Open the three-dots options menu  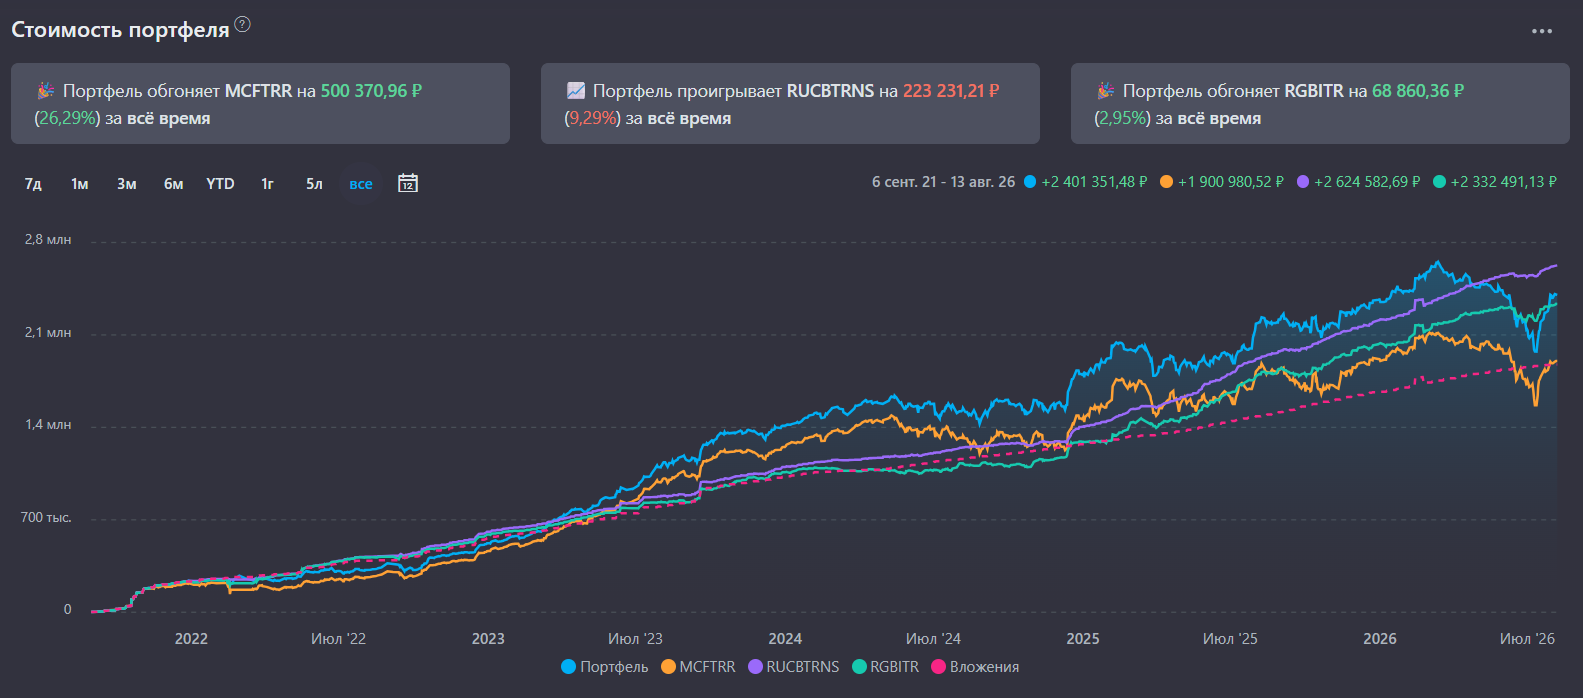point(1542,31)
